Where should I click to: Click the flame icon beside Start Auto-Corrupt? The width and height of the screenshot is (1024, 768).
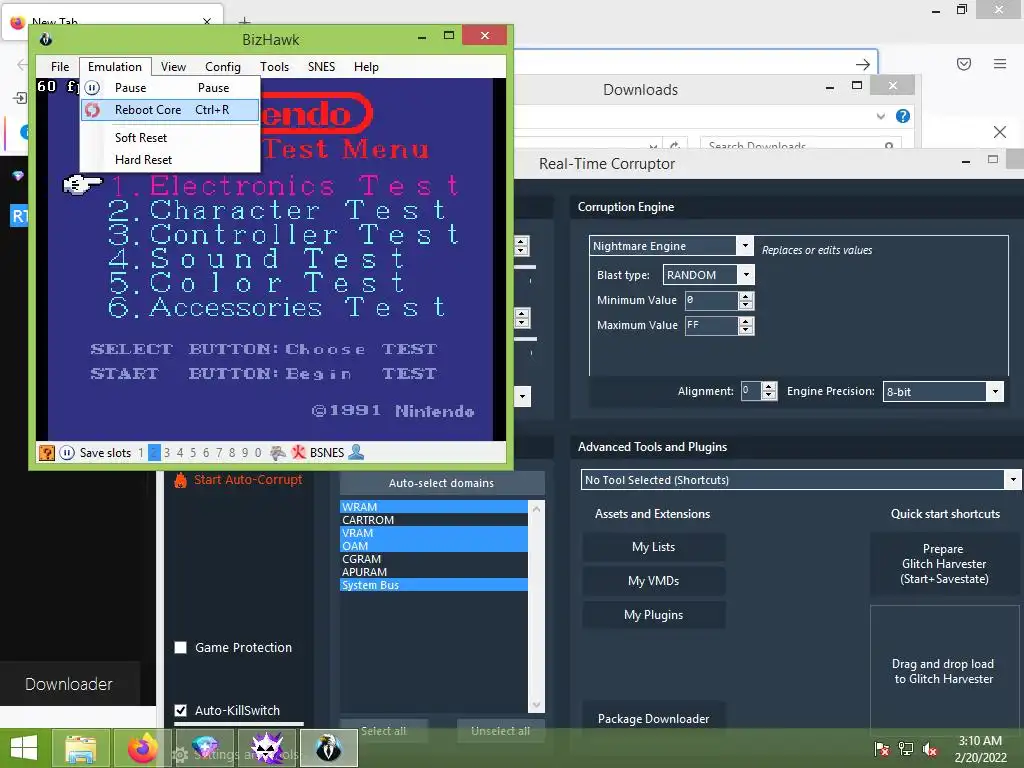coord(181,480)
